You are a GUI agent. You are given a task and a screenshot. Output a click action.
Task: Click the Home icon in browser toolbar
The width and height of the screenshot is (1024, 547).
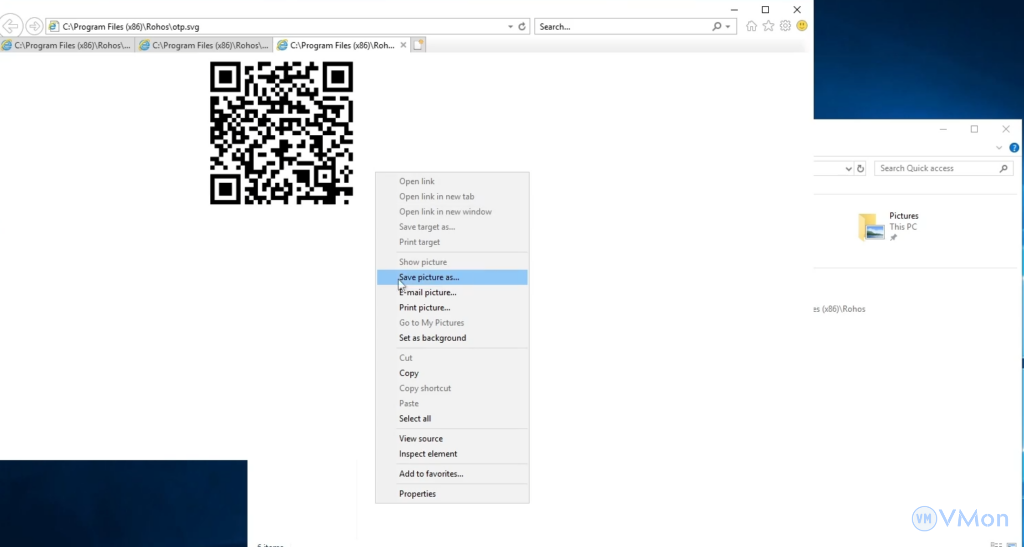pyautogui.click(x=752, y=26)
